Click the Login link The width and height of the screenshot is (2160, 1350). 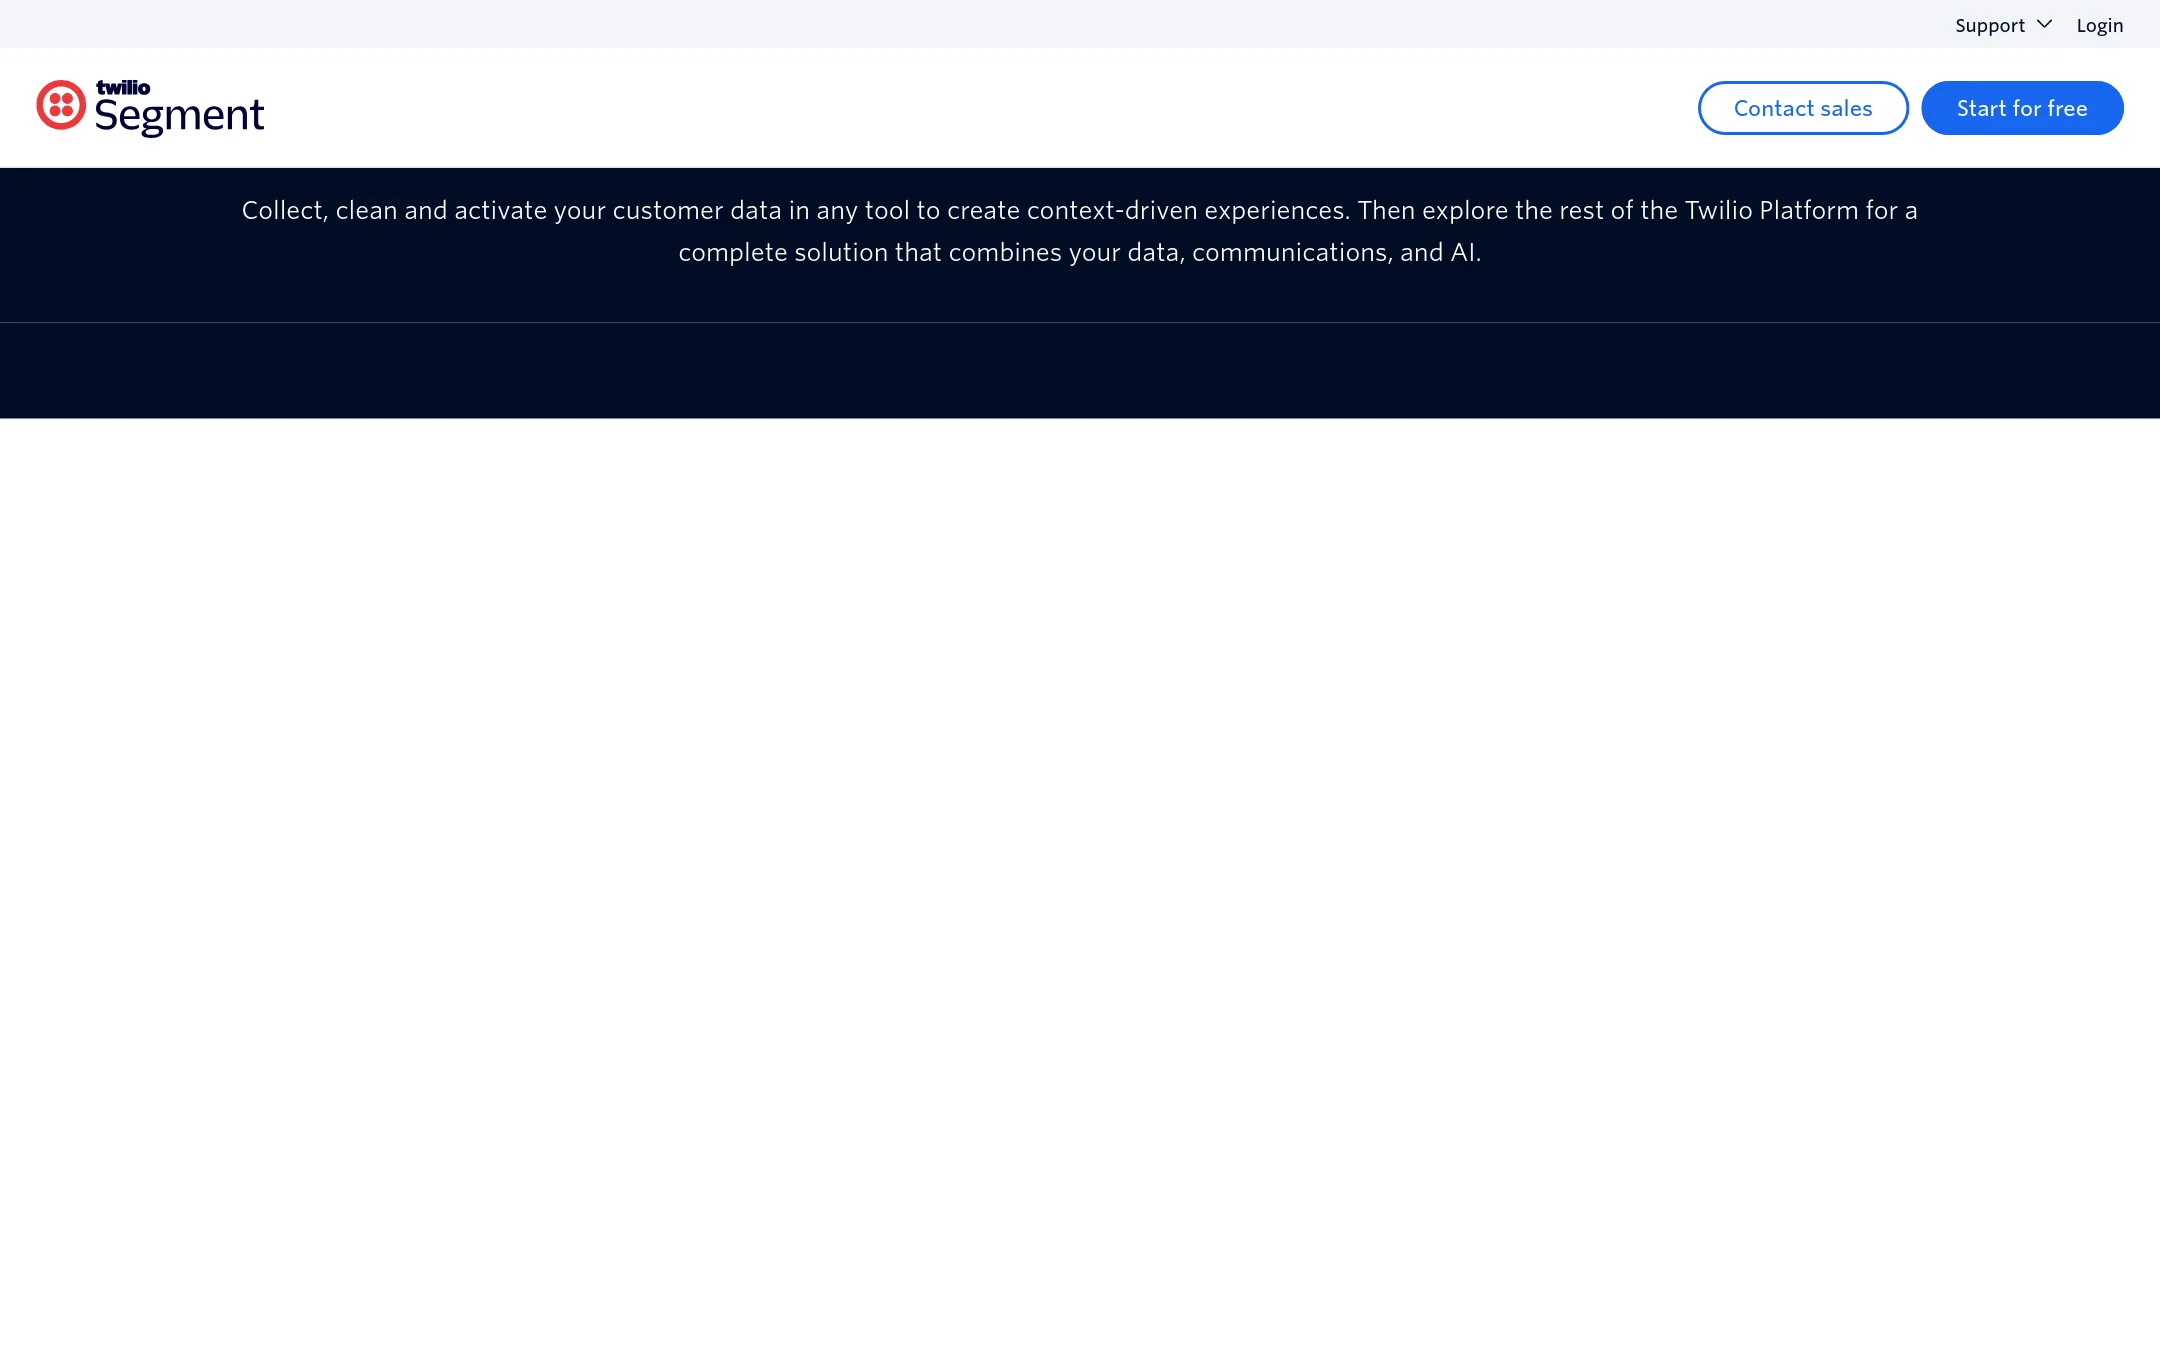[x=2099, y=25]
